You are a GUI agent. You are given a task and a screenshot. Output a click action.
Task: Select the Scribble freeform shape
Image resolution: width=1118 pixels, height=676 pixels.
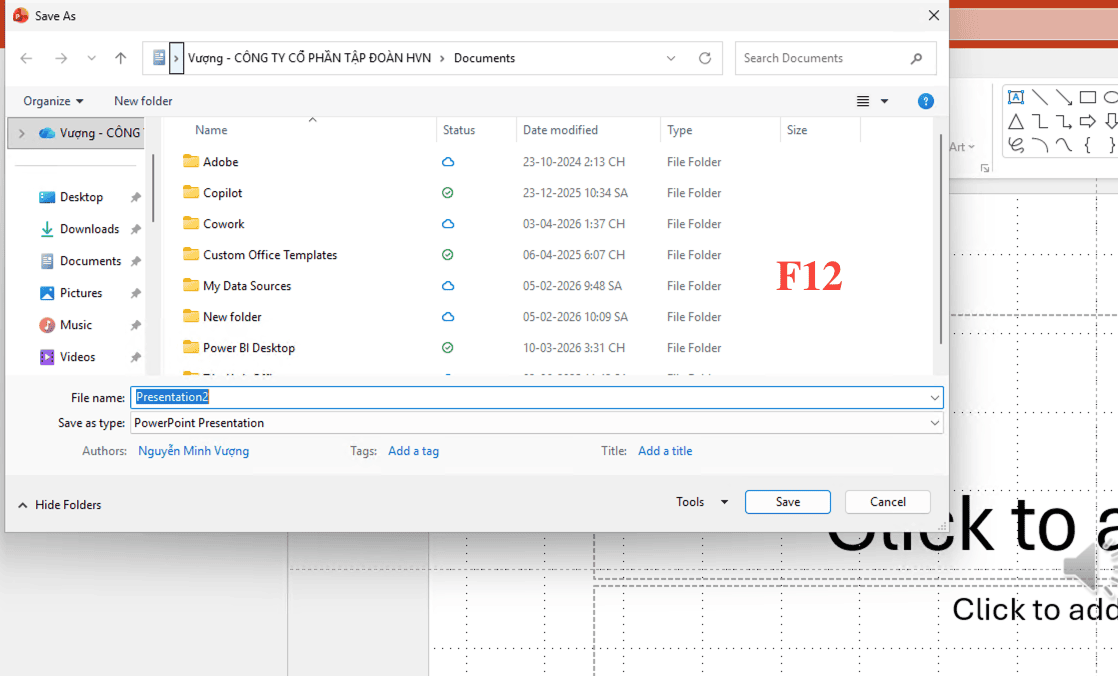click(x=1016, y=145)
